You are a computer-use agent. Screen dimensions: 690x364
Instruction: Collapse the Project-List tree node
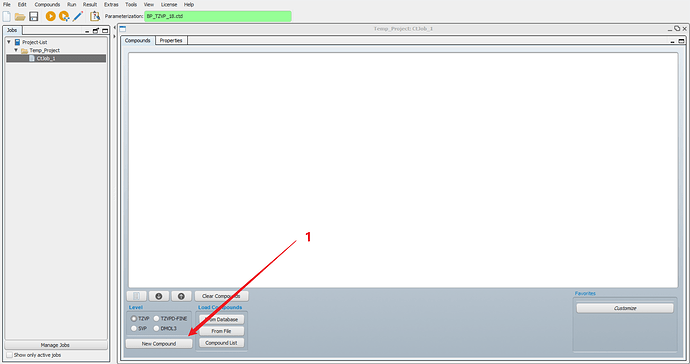(9, 42)
